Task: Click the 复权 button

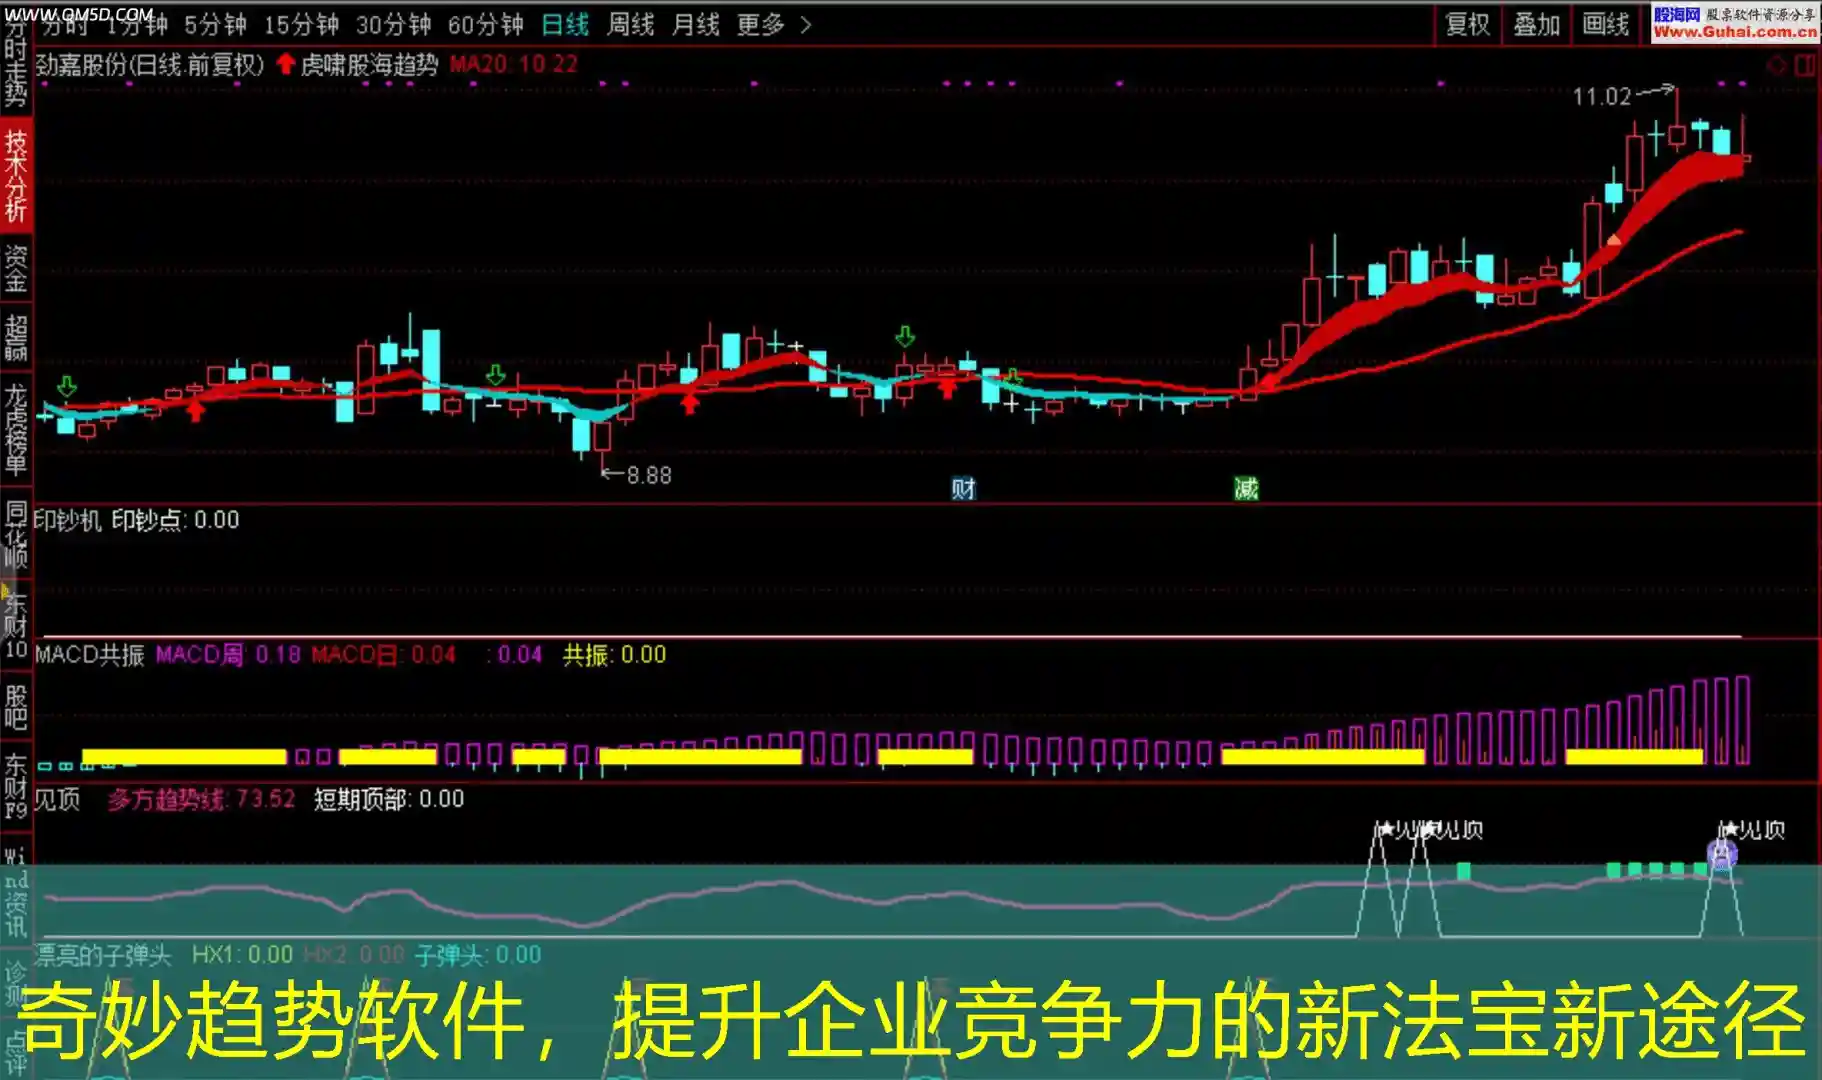Action: [x=1467, y=24]
